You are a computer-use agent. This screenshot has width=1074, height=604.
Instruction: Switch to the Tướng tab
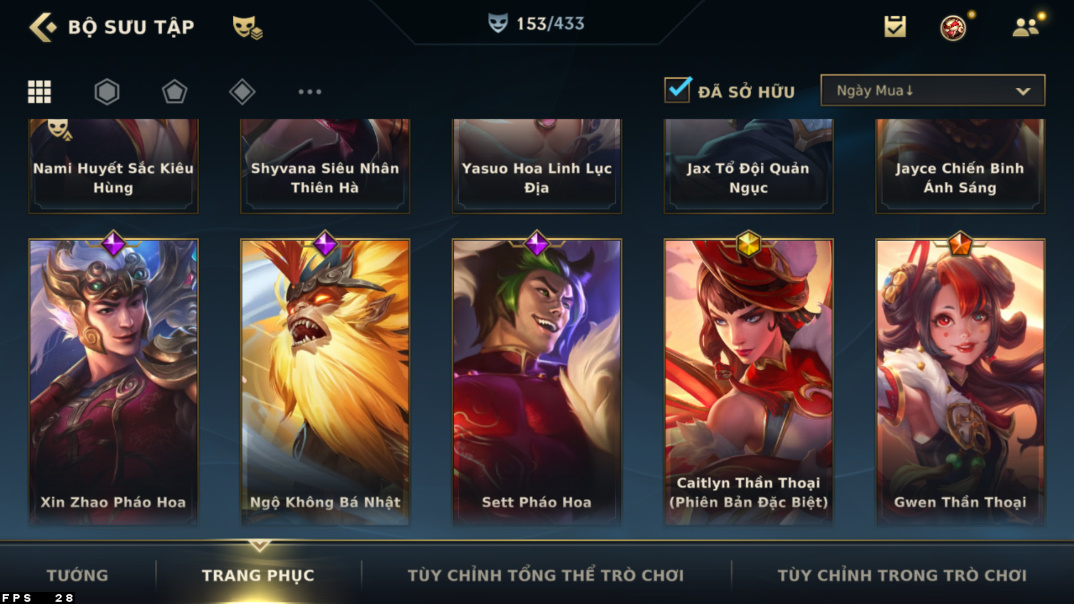[x=77, y=575]
